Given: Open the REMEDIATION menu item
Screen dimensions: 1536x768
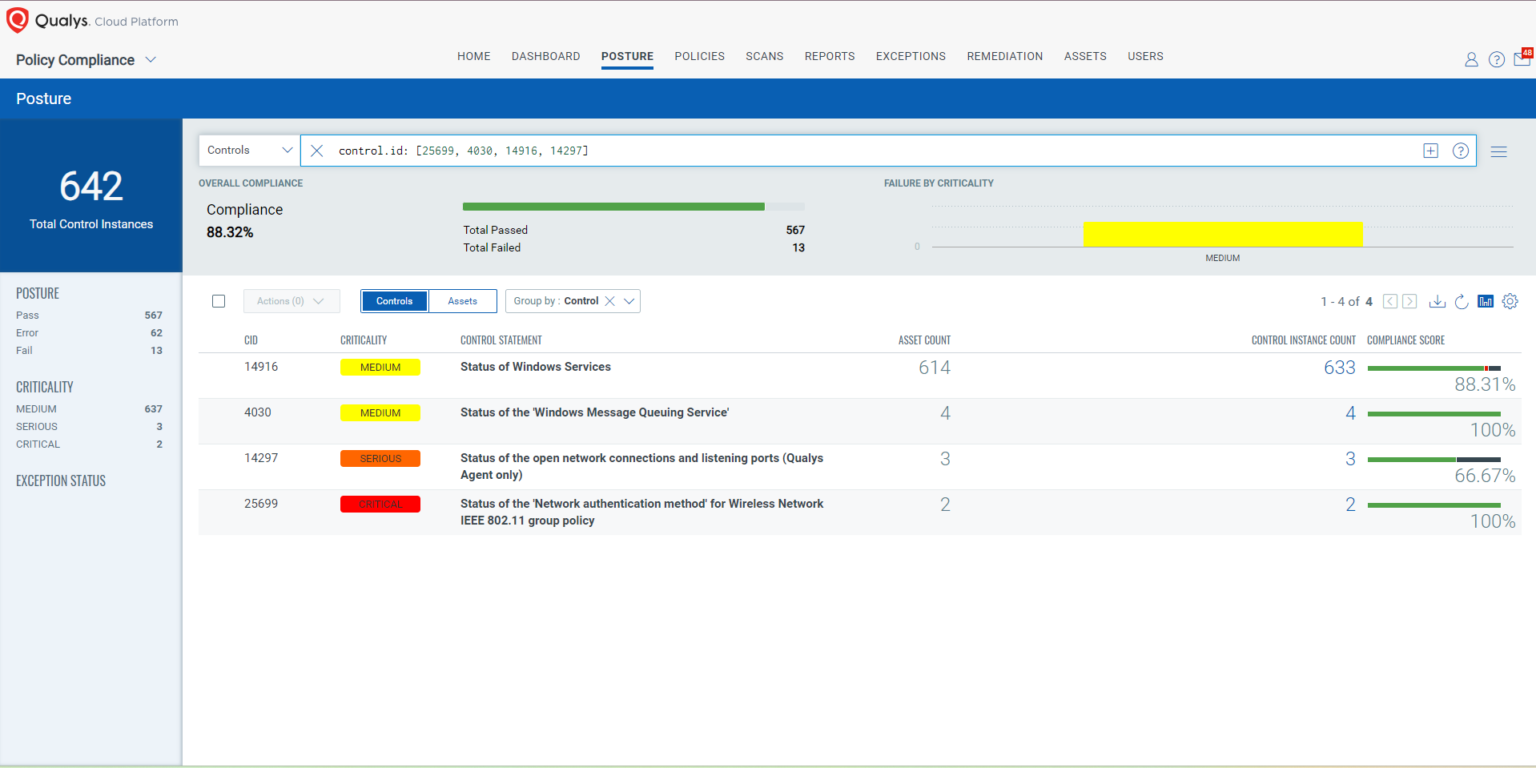Looking at the screenshot, I should pyautogui.click(x=1004, y=56).
